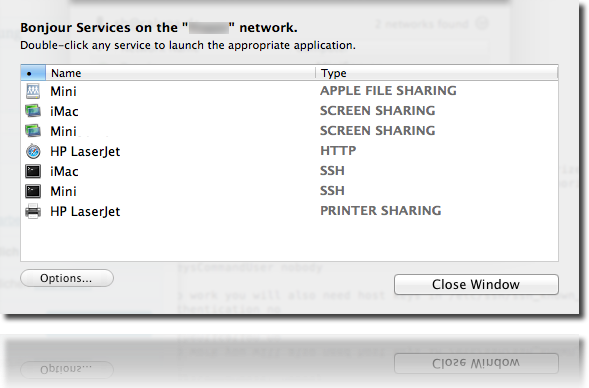The image size is (589, 388).
Task: Open the Options... button
Action: pos(67,278)
